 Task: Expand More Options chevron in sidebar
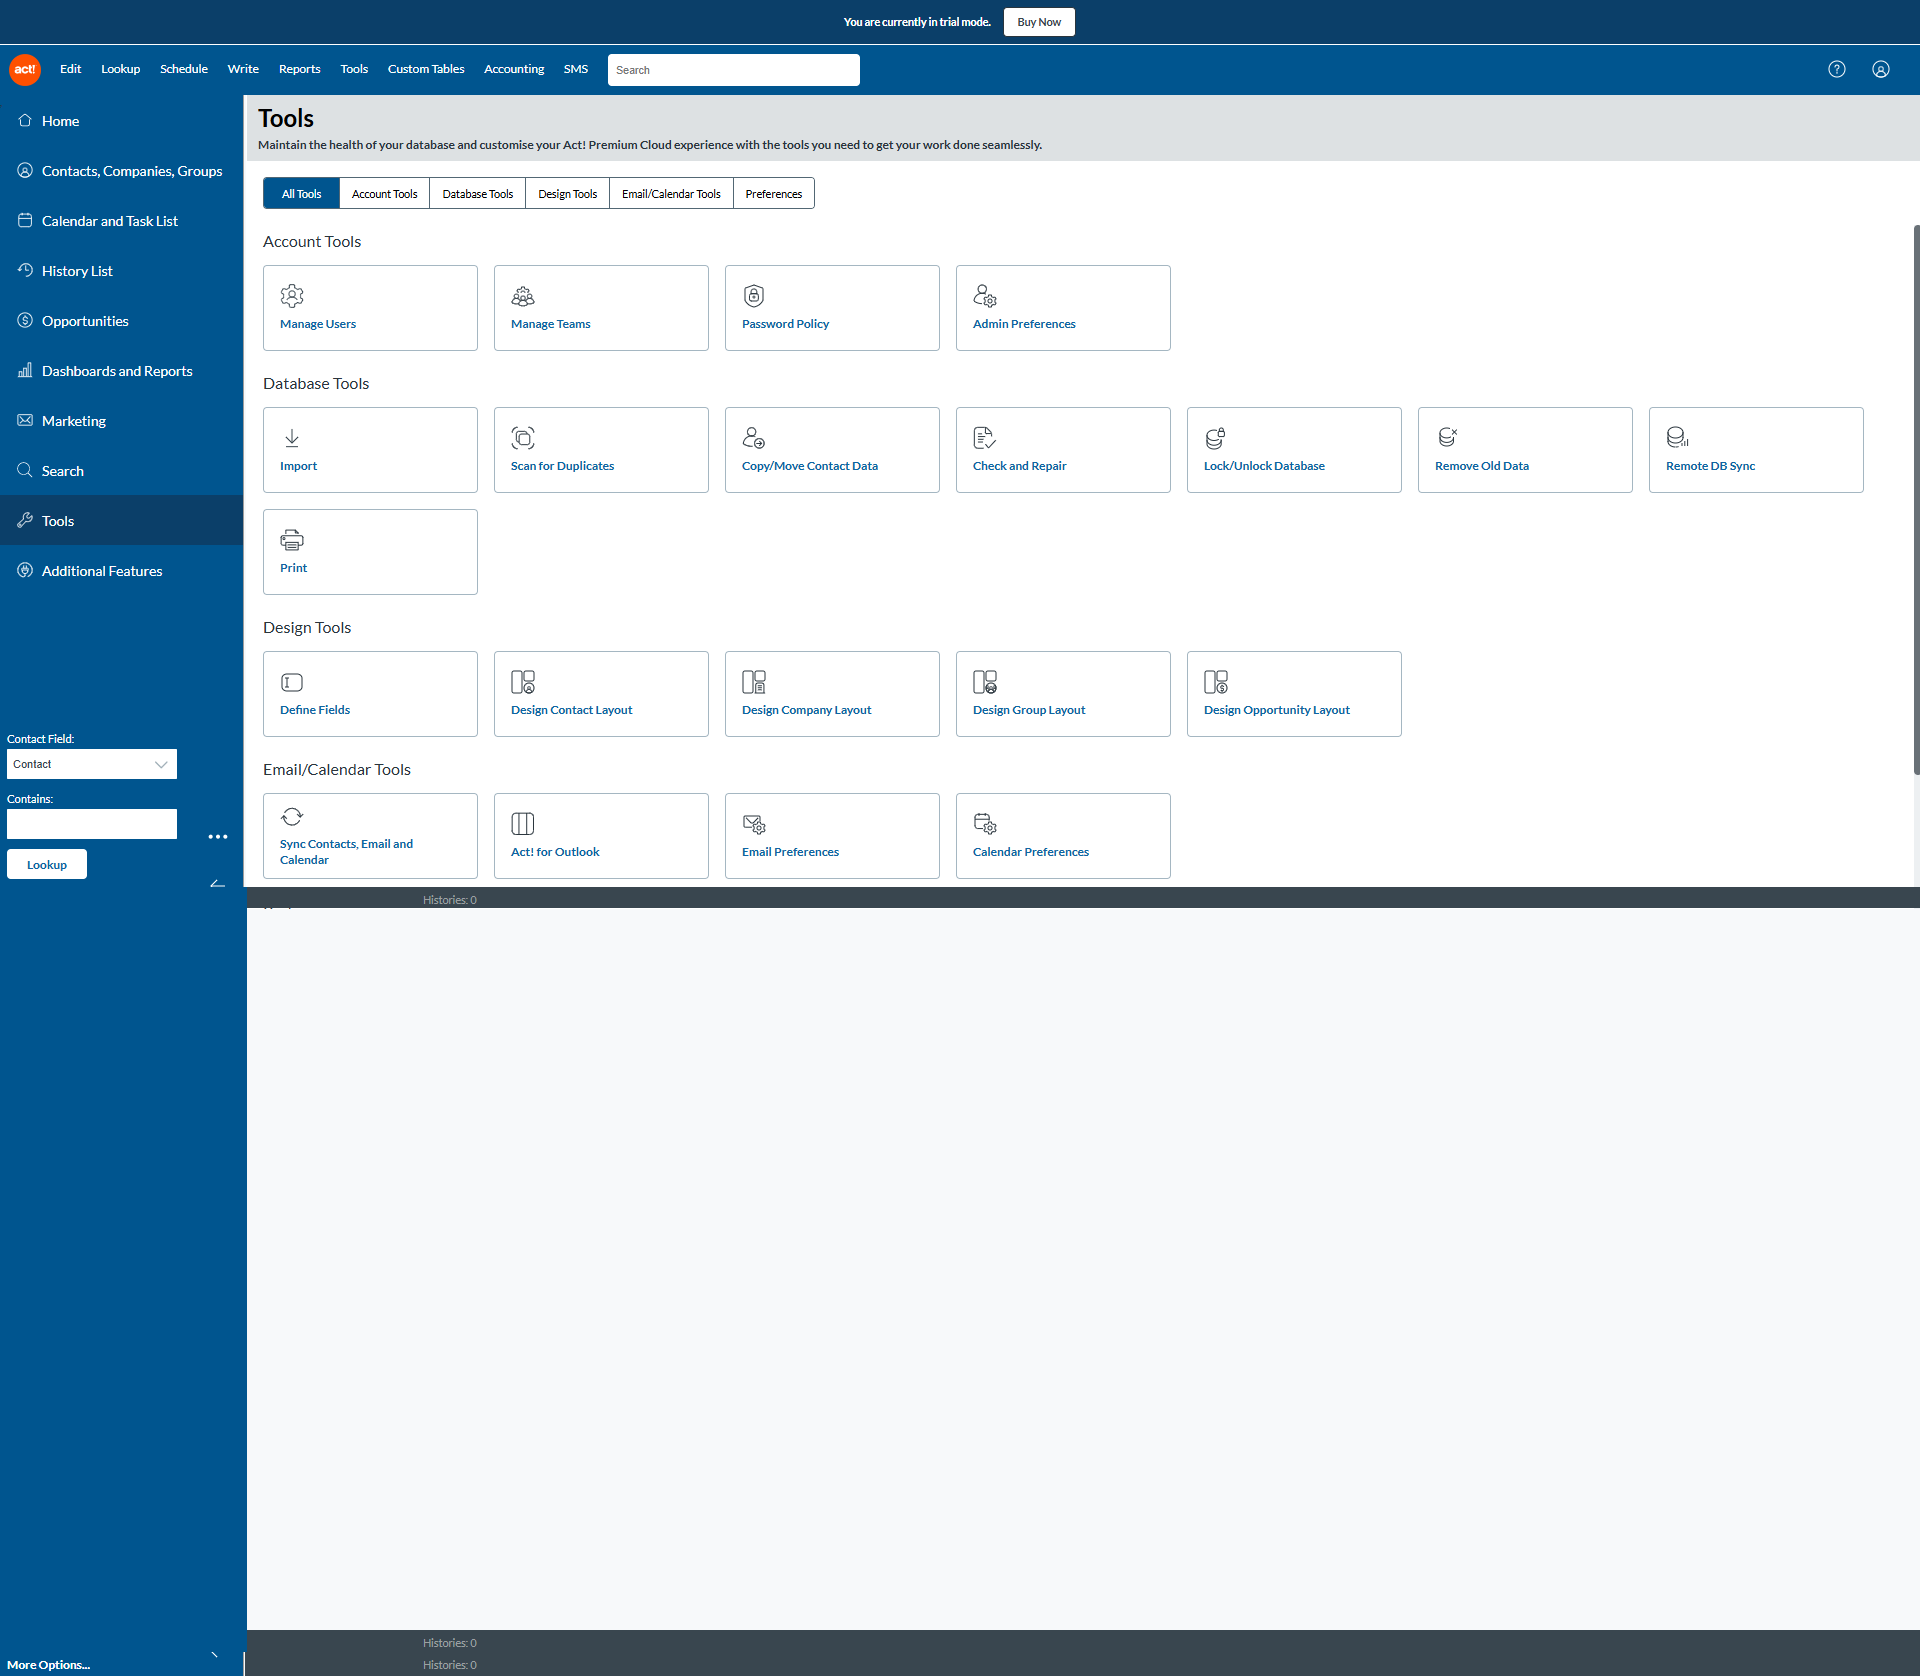[214, 1655]
